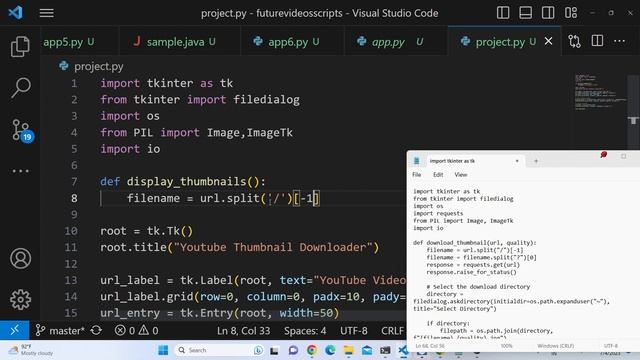The height and width of the screenshot is (360, 640).
Task: Toggle primary side bar layout icon
Action: (503, 13)
